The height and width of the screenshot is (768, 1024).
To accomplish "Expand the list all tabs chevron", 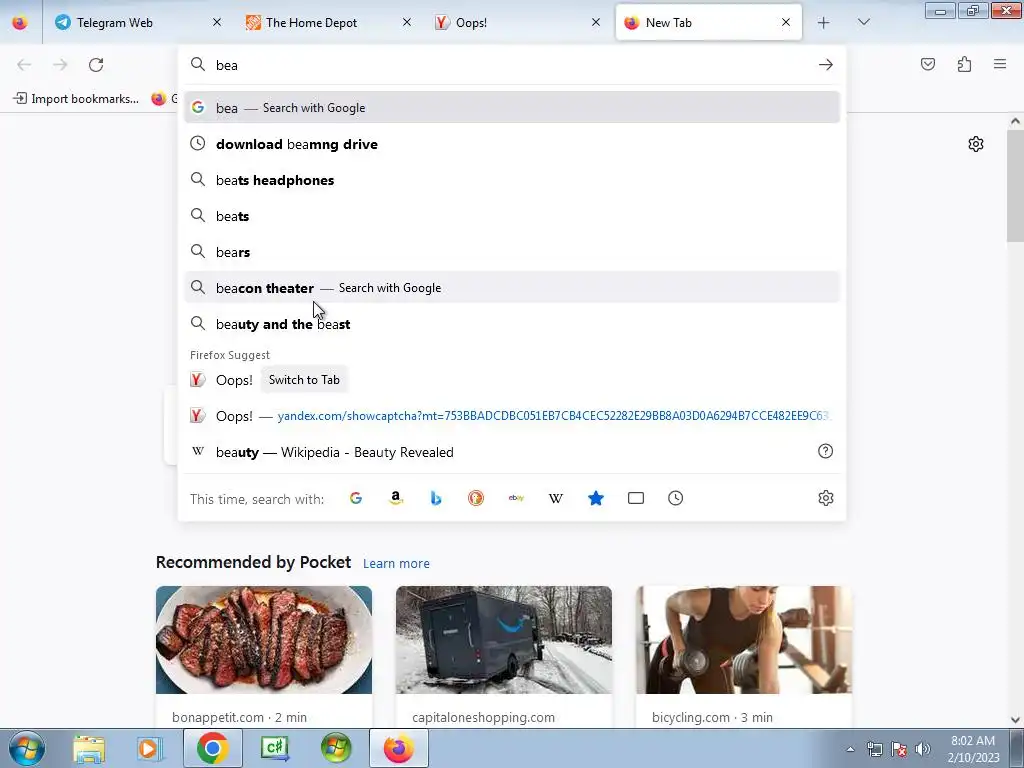I will tap(863, 23).
